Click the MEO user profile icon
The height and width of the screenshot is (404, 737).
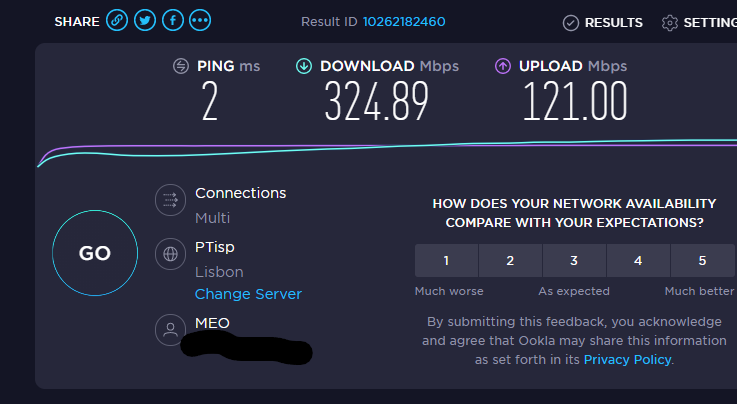tap(170, 329)
